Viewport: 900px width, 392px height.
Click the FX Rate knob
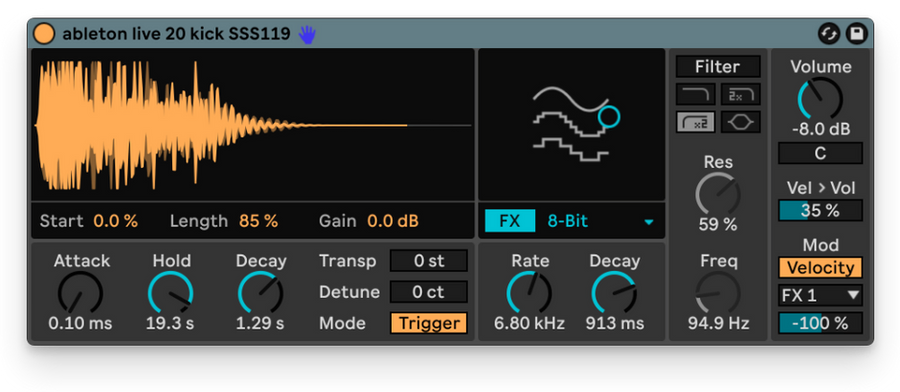pyautogui.click(x=529, y=293)
